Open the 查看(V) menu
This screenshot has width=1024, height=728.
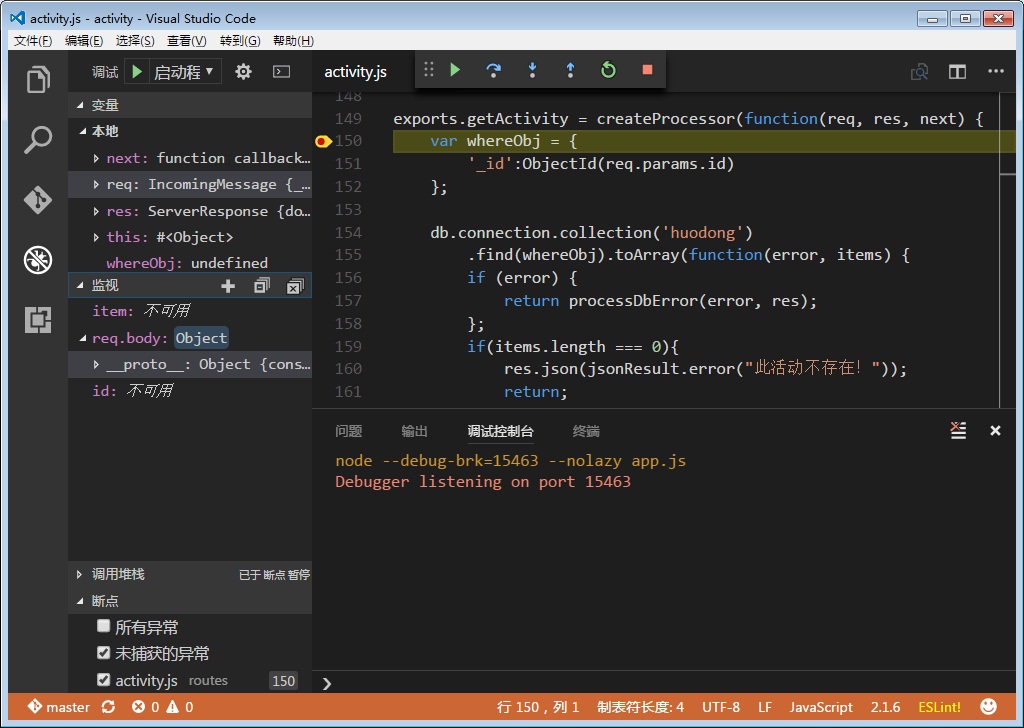coord(186,40)
